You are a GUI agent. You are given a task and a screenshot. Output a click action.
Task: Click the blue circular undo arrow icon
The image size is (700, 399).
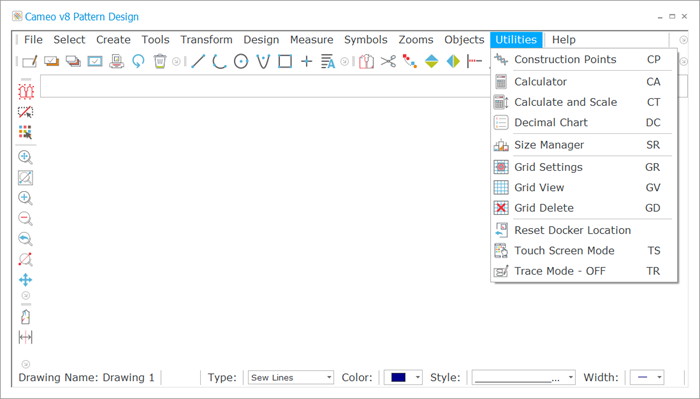[138, 61]
